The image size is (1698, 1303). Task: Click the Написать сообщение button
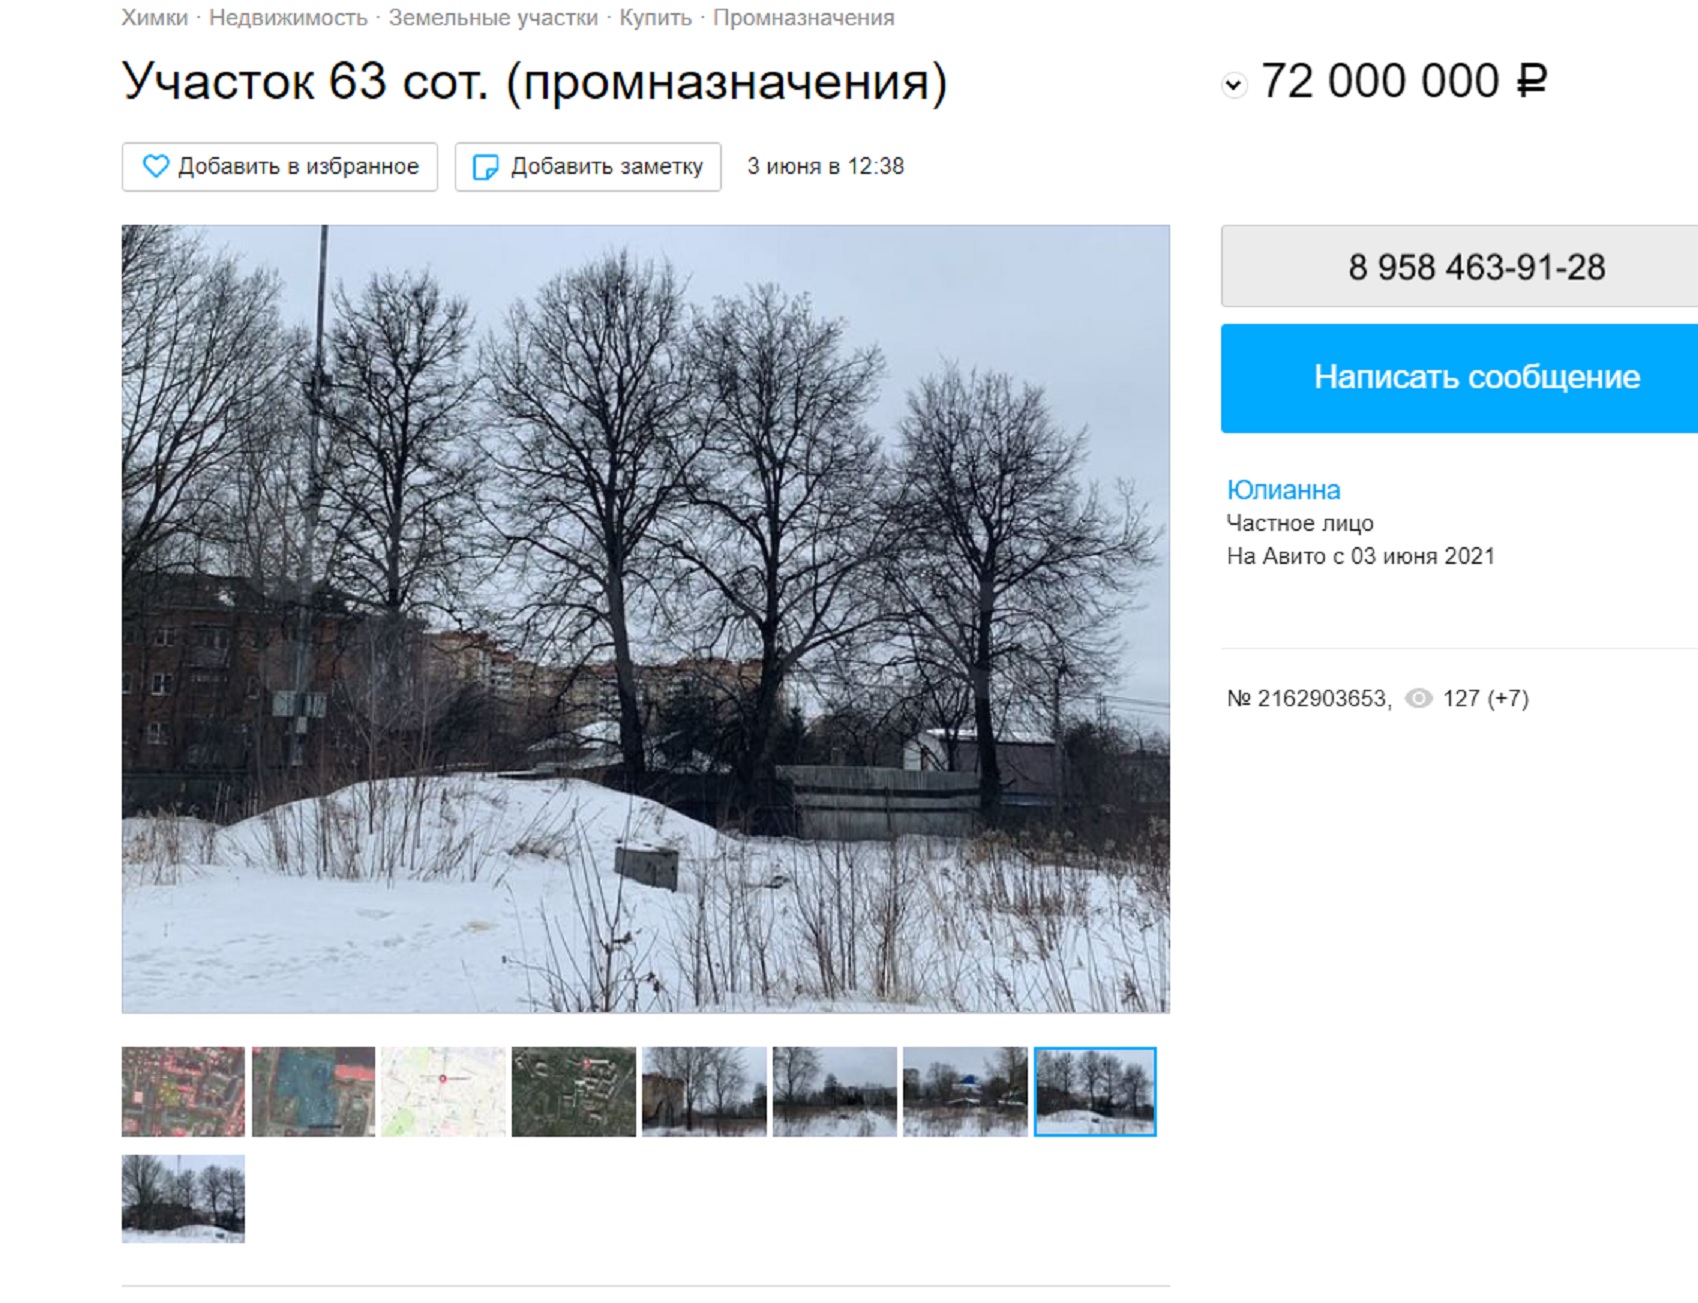(x=1460, y=378)
